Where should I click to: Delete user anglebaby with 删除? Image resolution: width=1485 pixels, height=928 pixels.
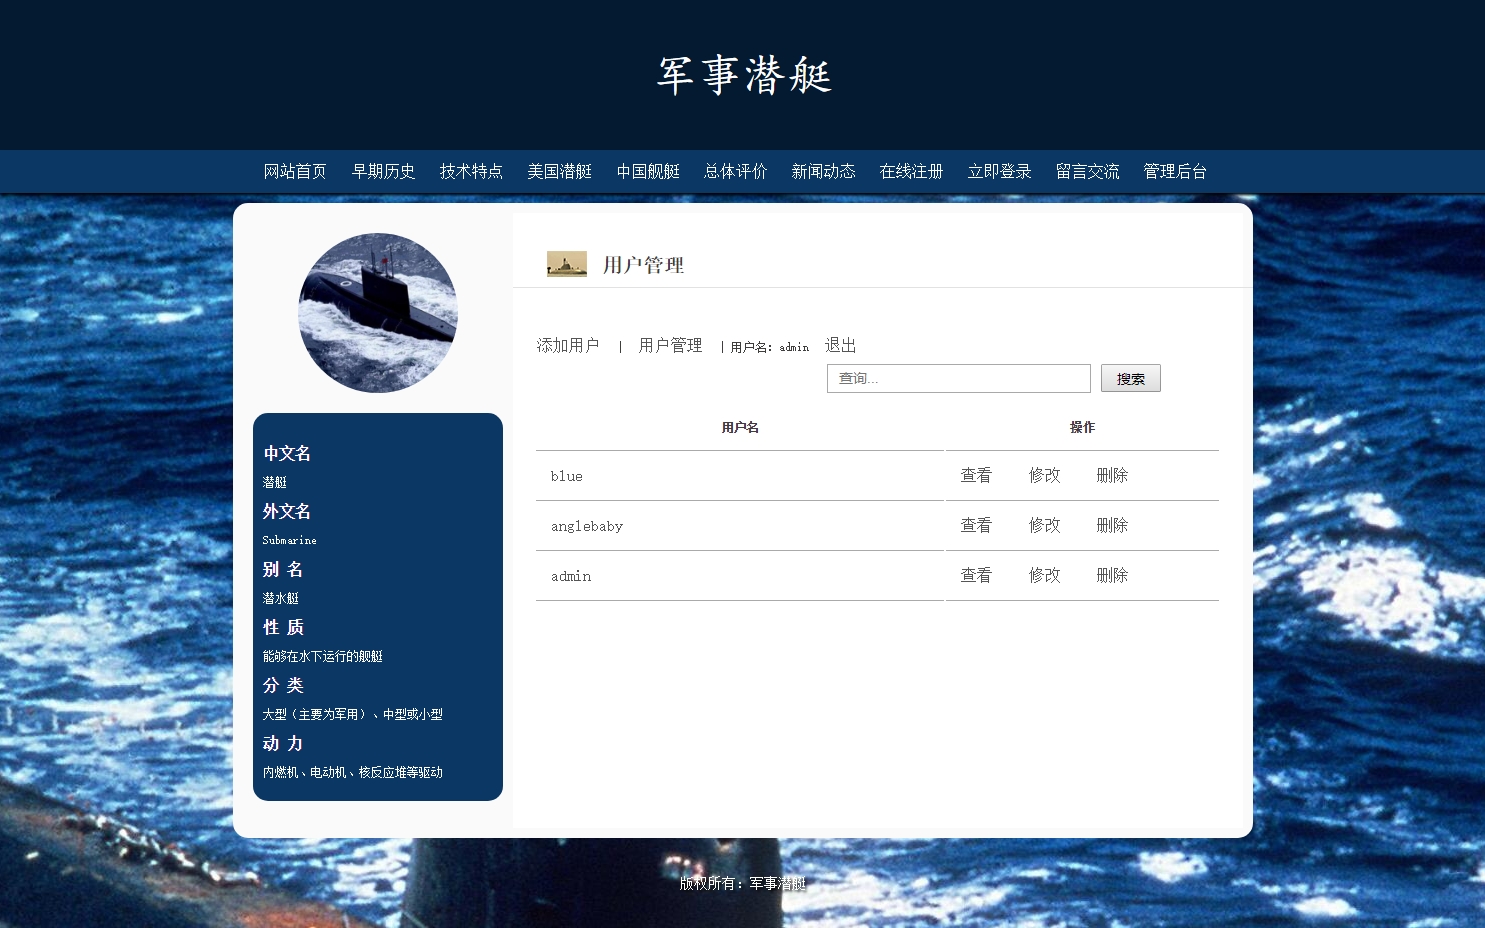[x=1112, y=525]
